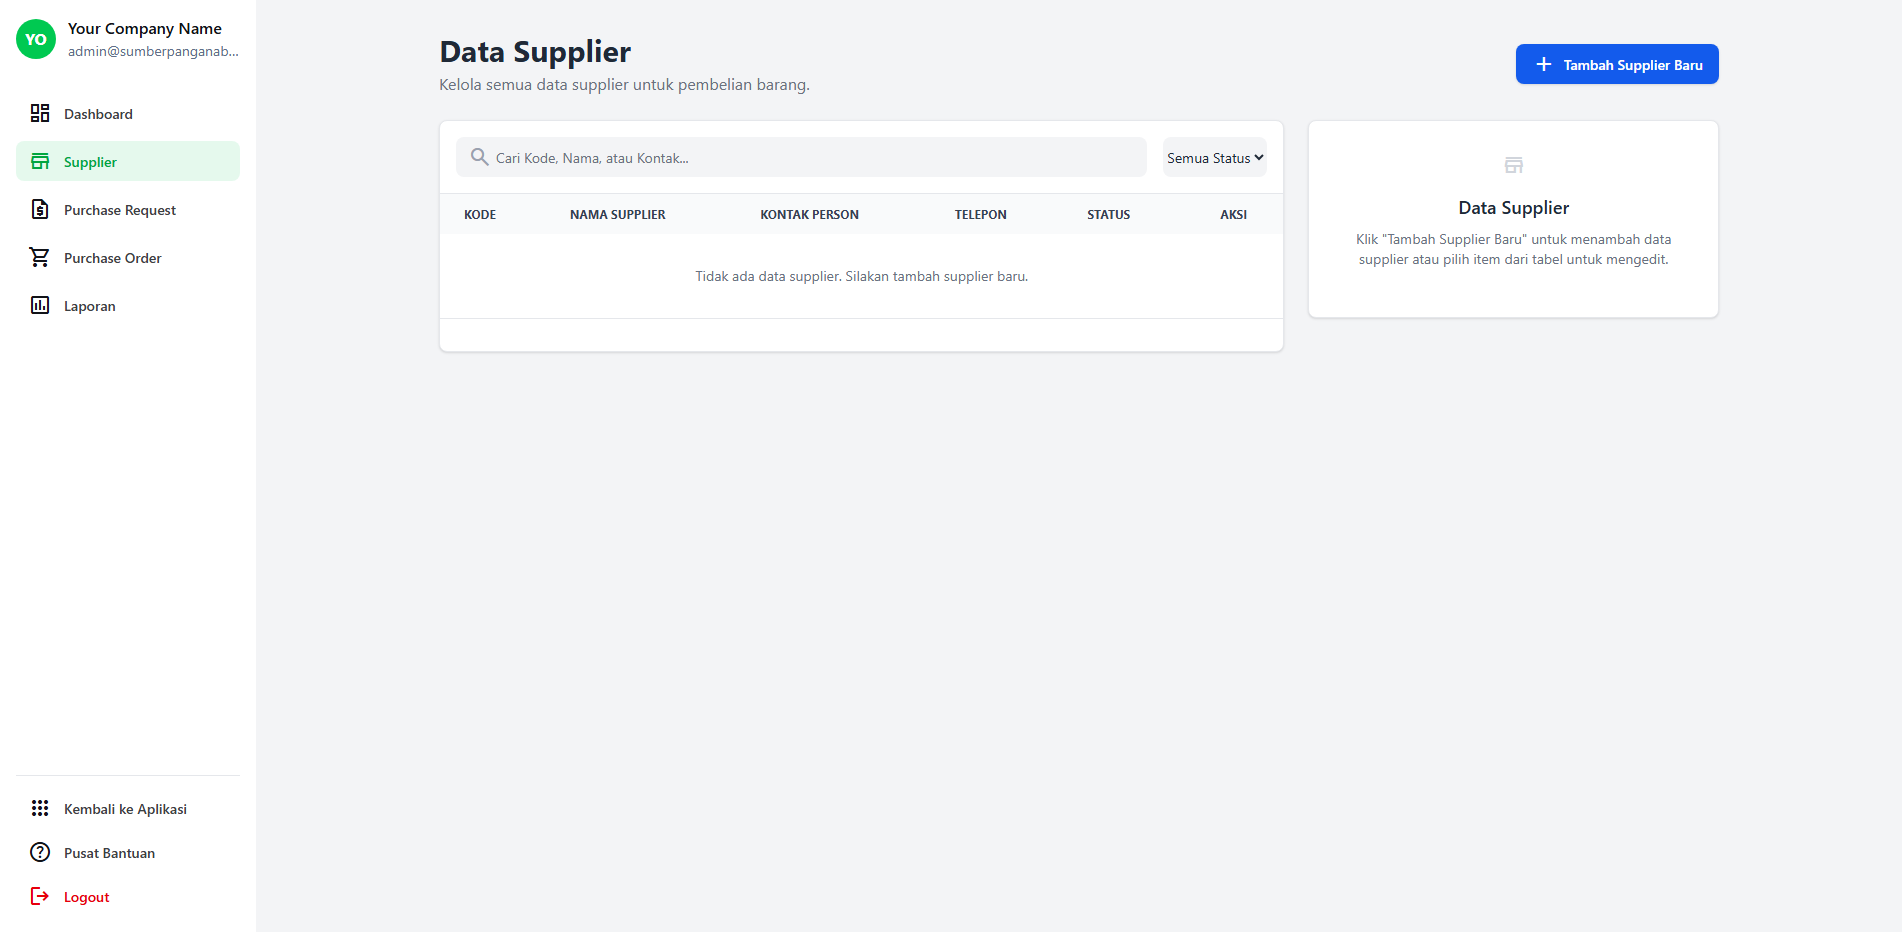Open Purchase Order using the cart icon
The height and width of the screenshot is (932, 1902).
coord(40,257)
